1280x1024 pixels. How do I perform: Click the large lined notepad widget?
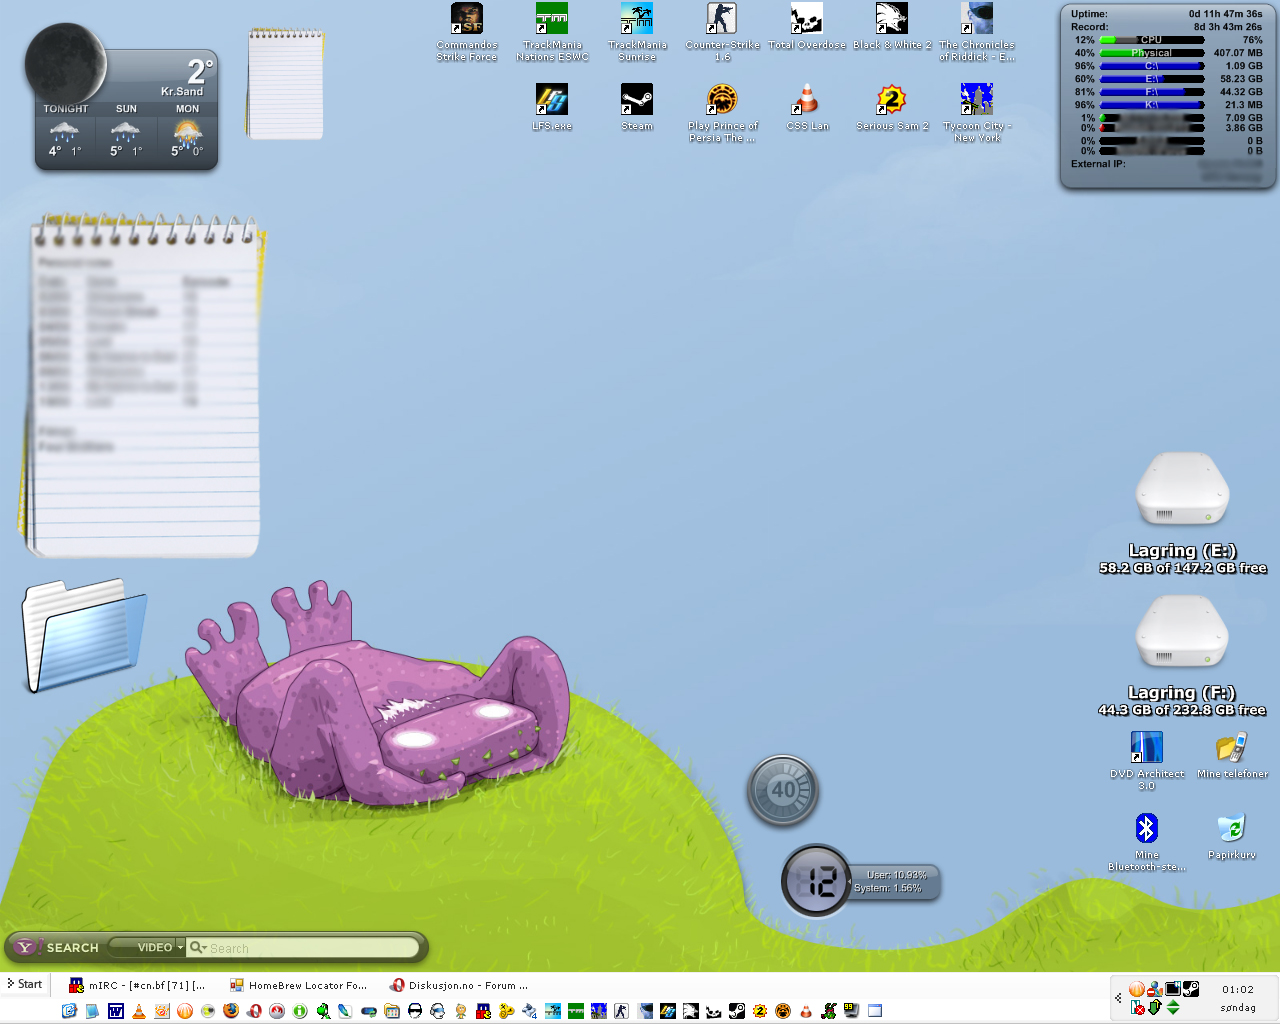point(143,386)
